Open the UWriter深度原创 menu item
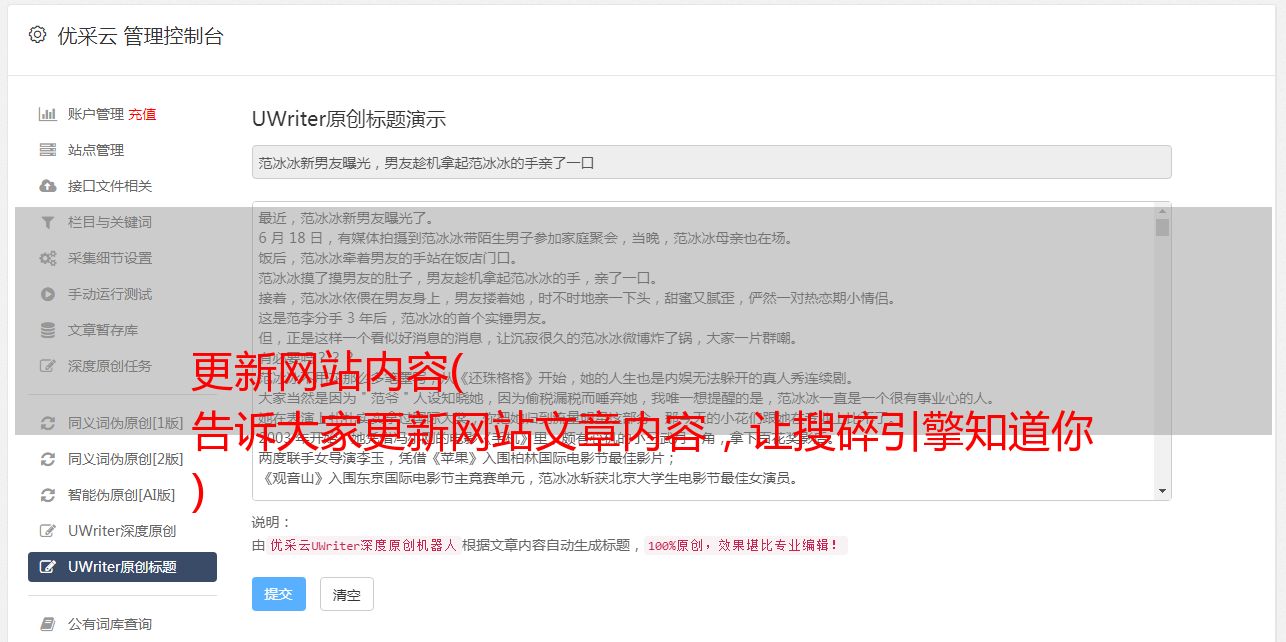This screenshot has width=1286, height=642. (122, 531)
